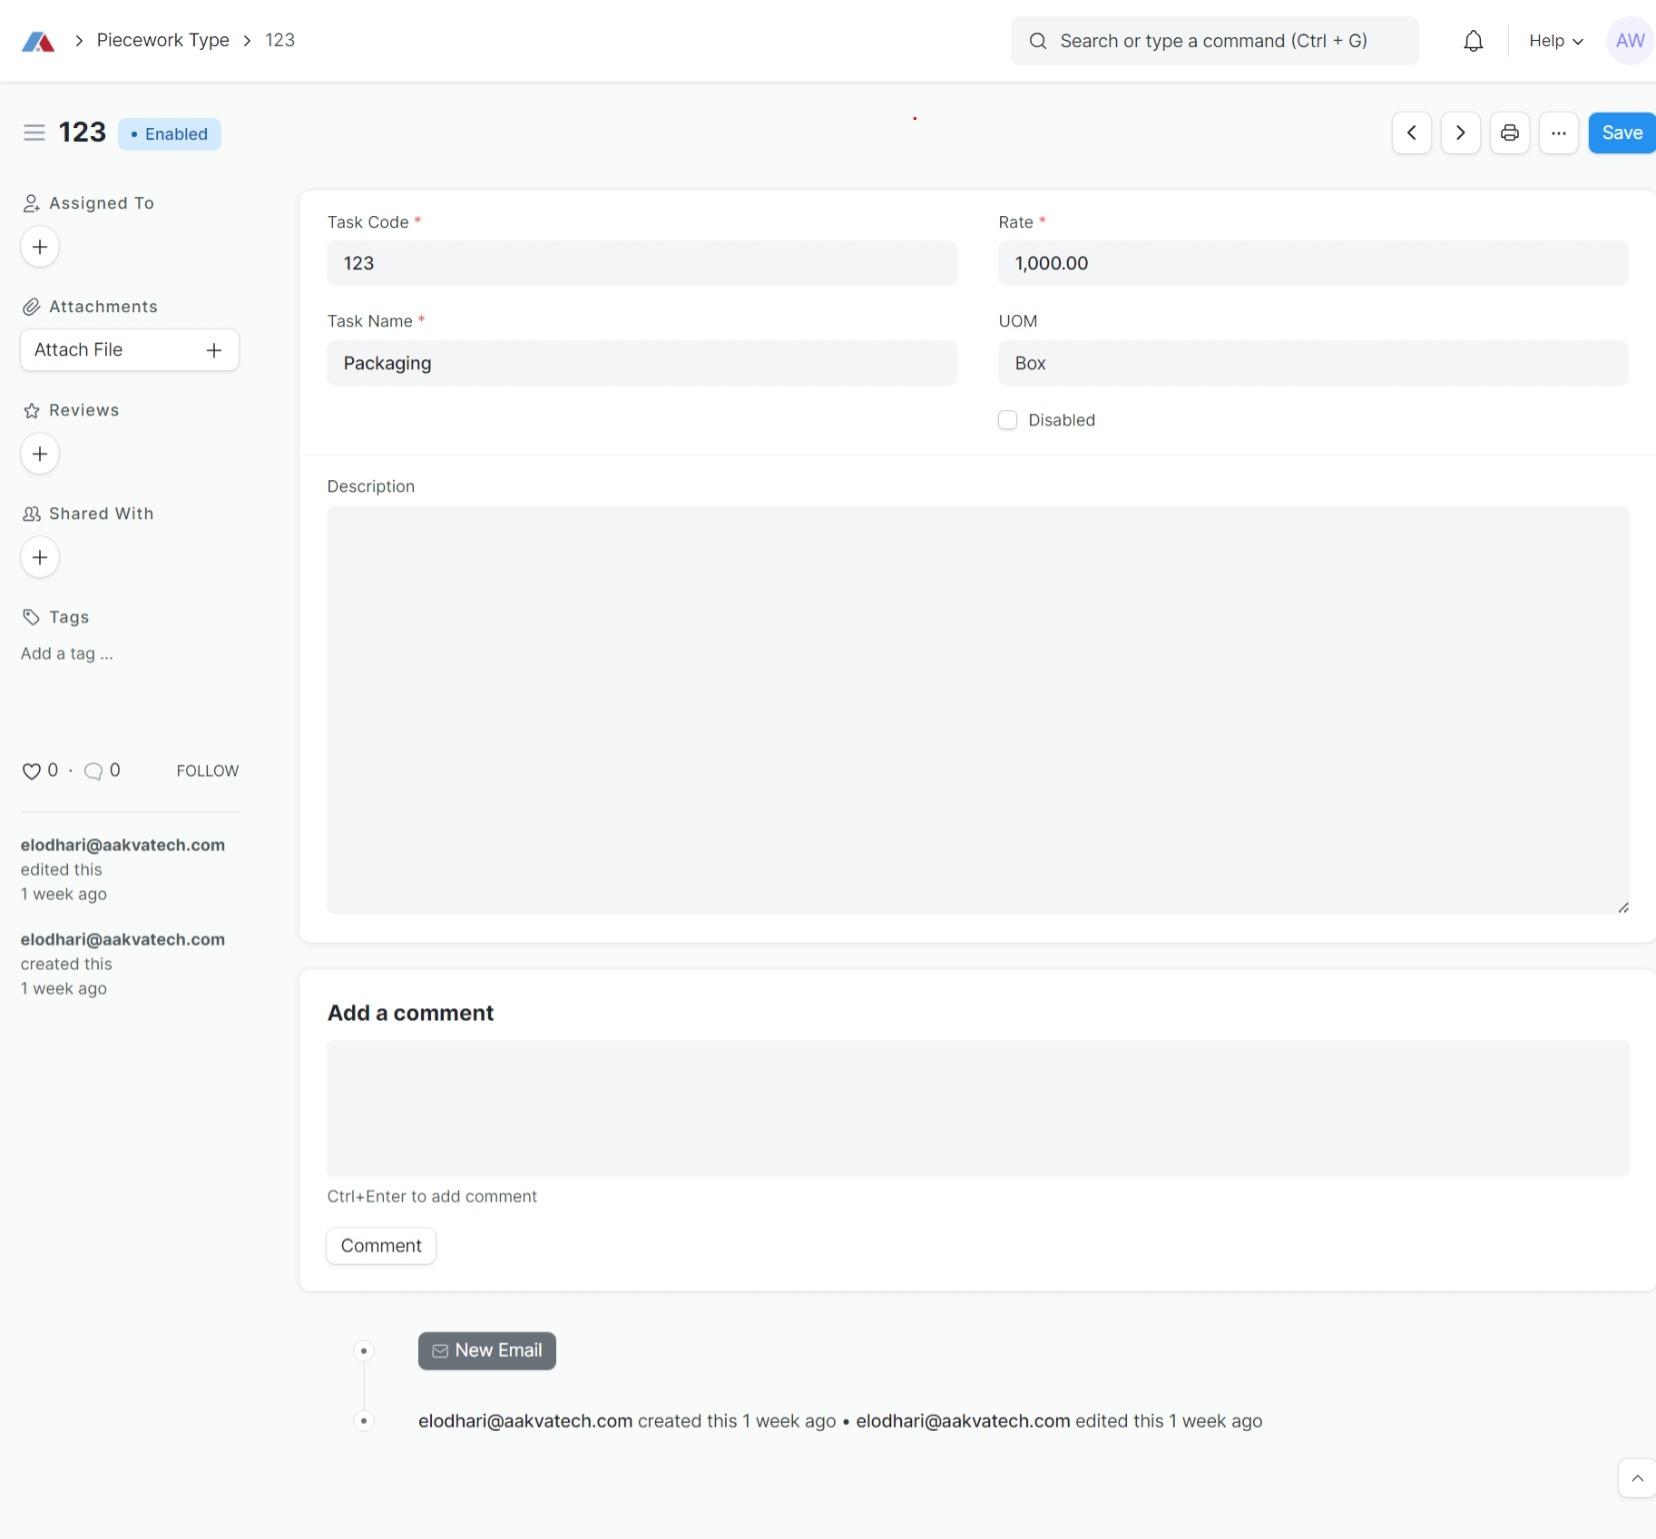1656x1539 pixels.
Task: Go to previous record arrow
Action: tap(1411, 133)
